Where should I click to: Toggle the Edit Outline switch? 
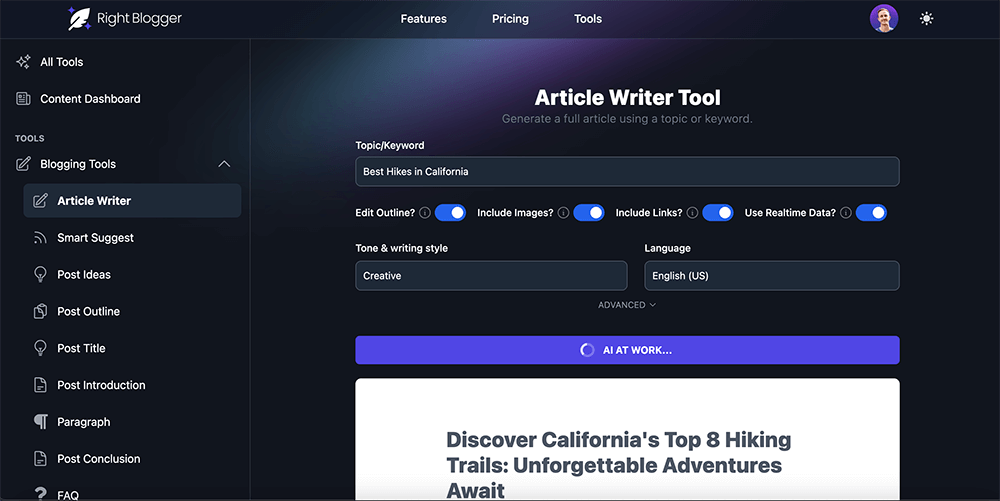(x=450, y=213)
